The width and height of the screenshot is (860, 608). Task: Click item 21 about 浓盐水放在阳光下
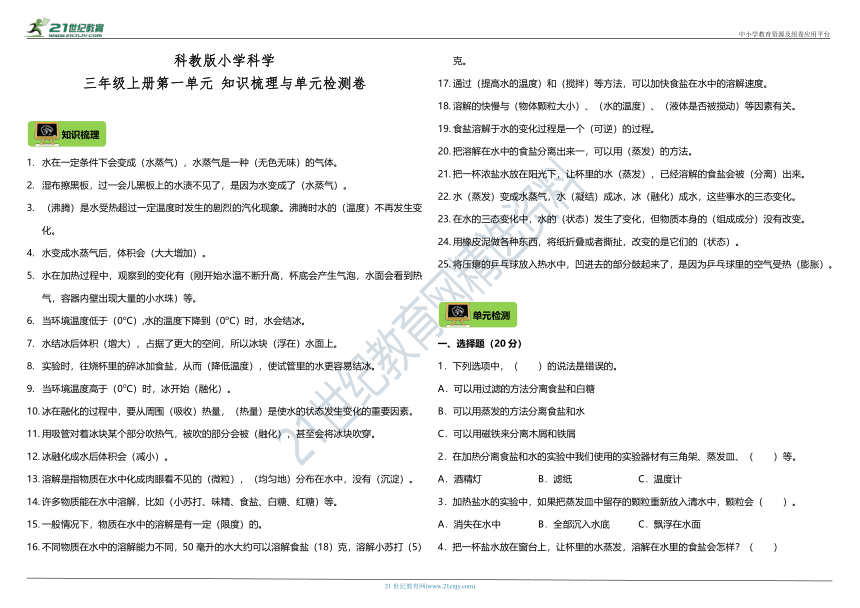pyautogui.click(x=622, y=174)
